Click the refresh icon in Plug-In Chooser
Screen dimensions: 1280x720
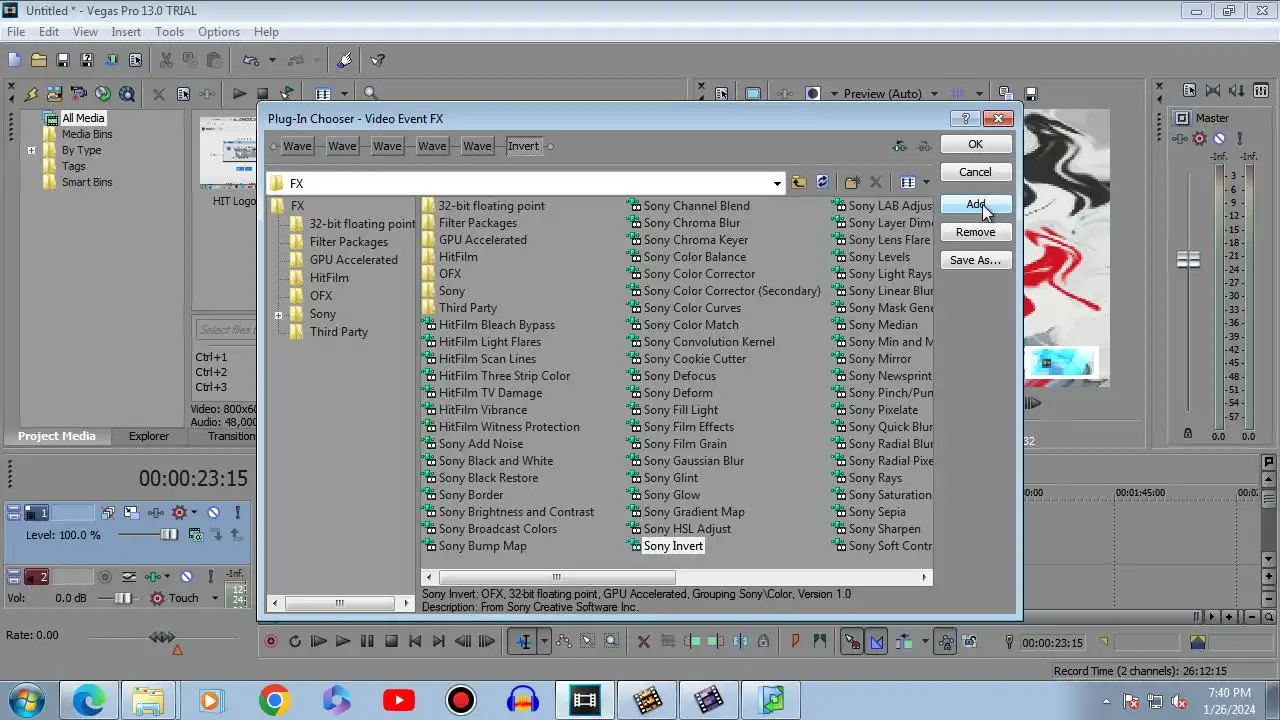822,182
